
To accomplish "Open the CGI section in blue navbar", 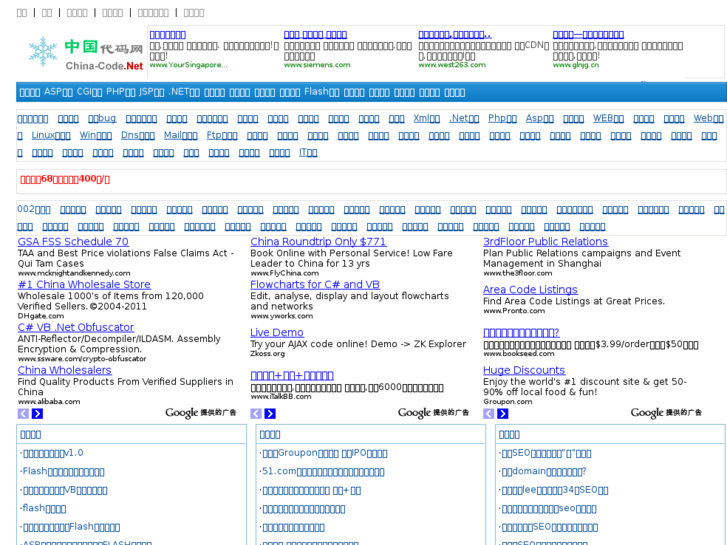I will tap(89, 92).
